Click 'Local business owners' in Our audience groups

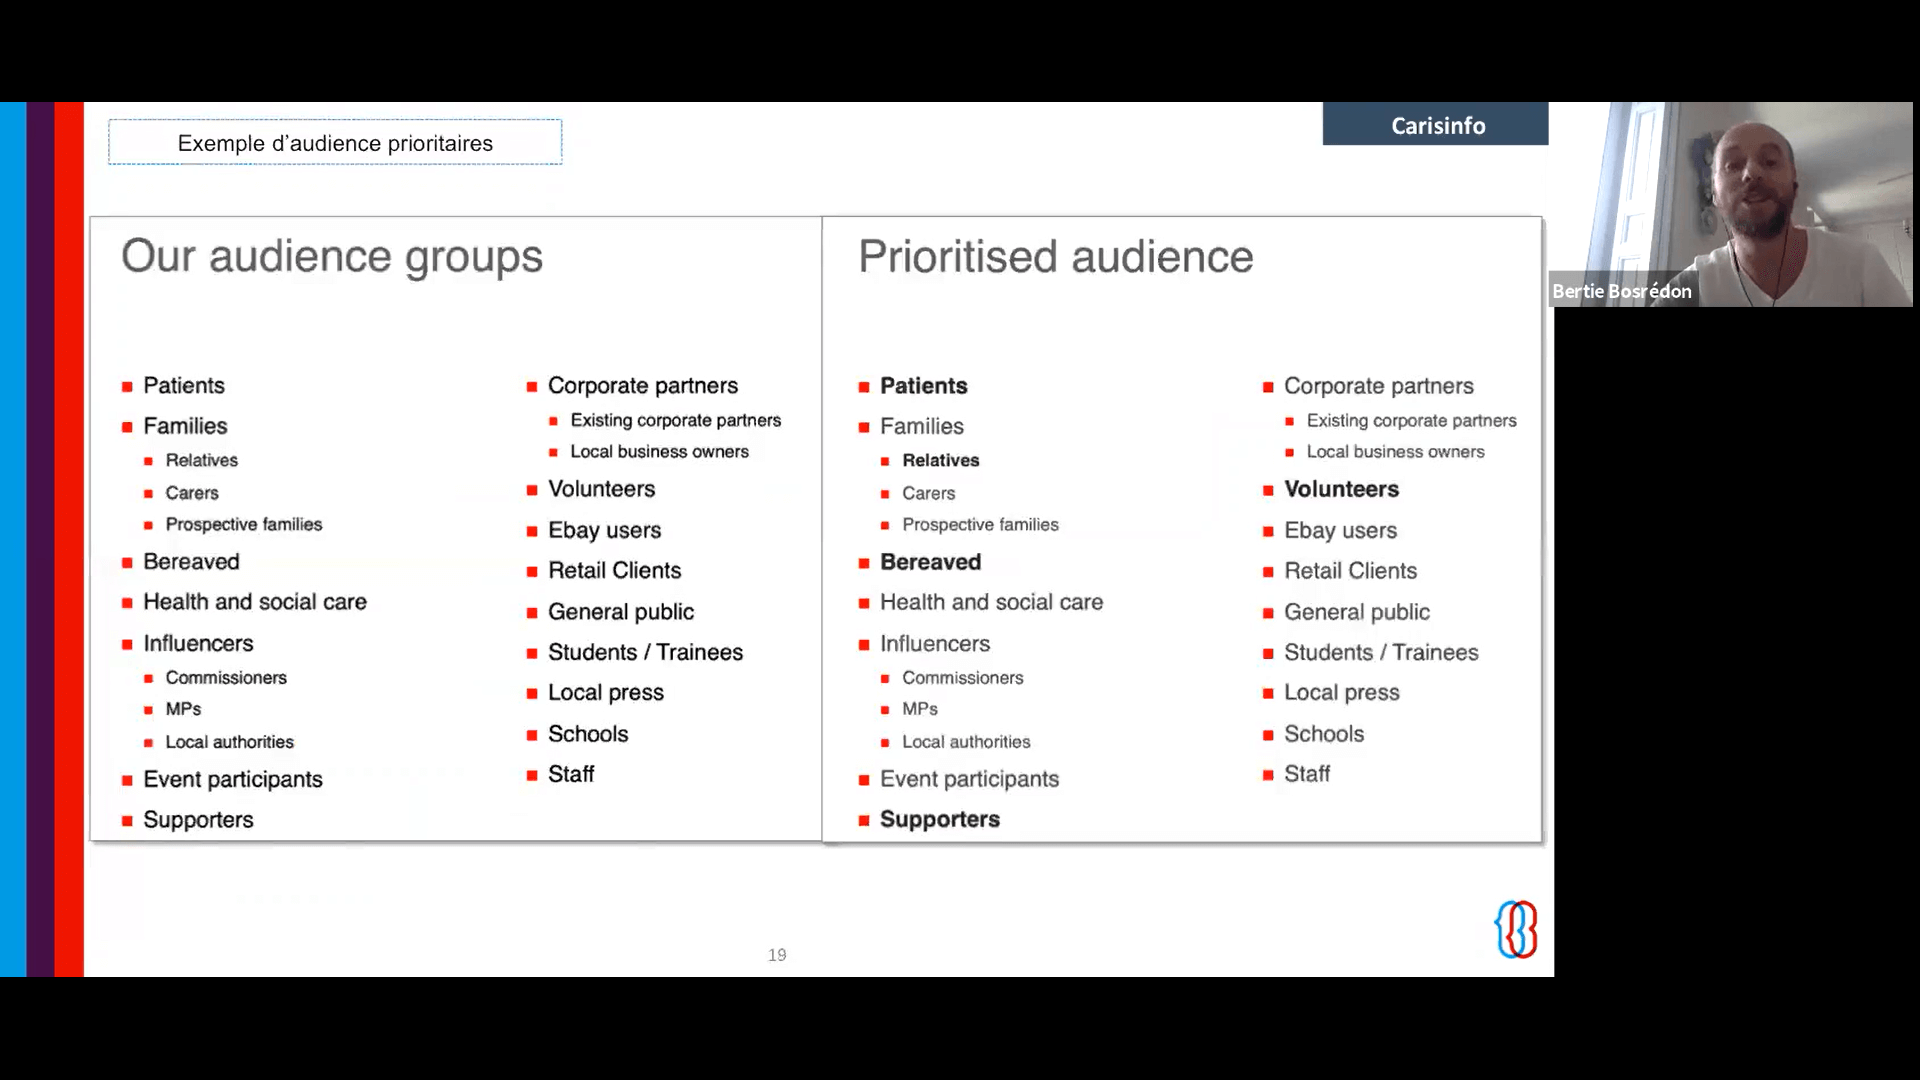pos(659,452)
